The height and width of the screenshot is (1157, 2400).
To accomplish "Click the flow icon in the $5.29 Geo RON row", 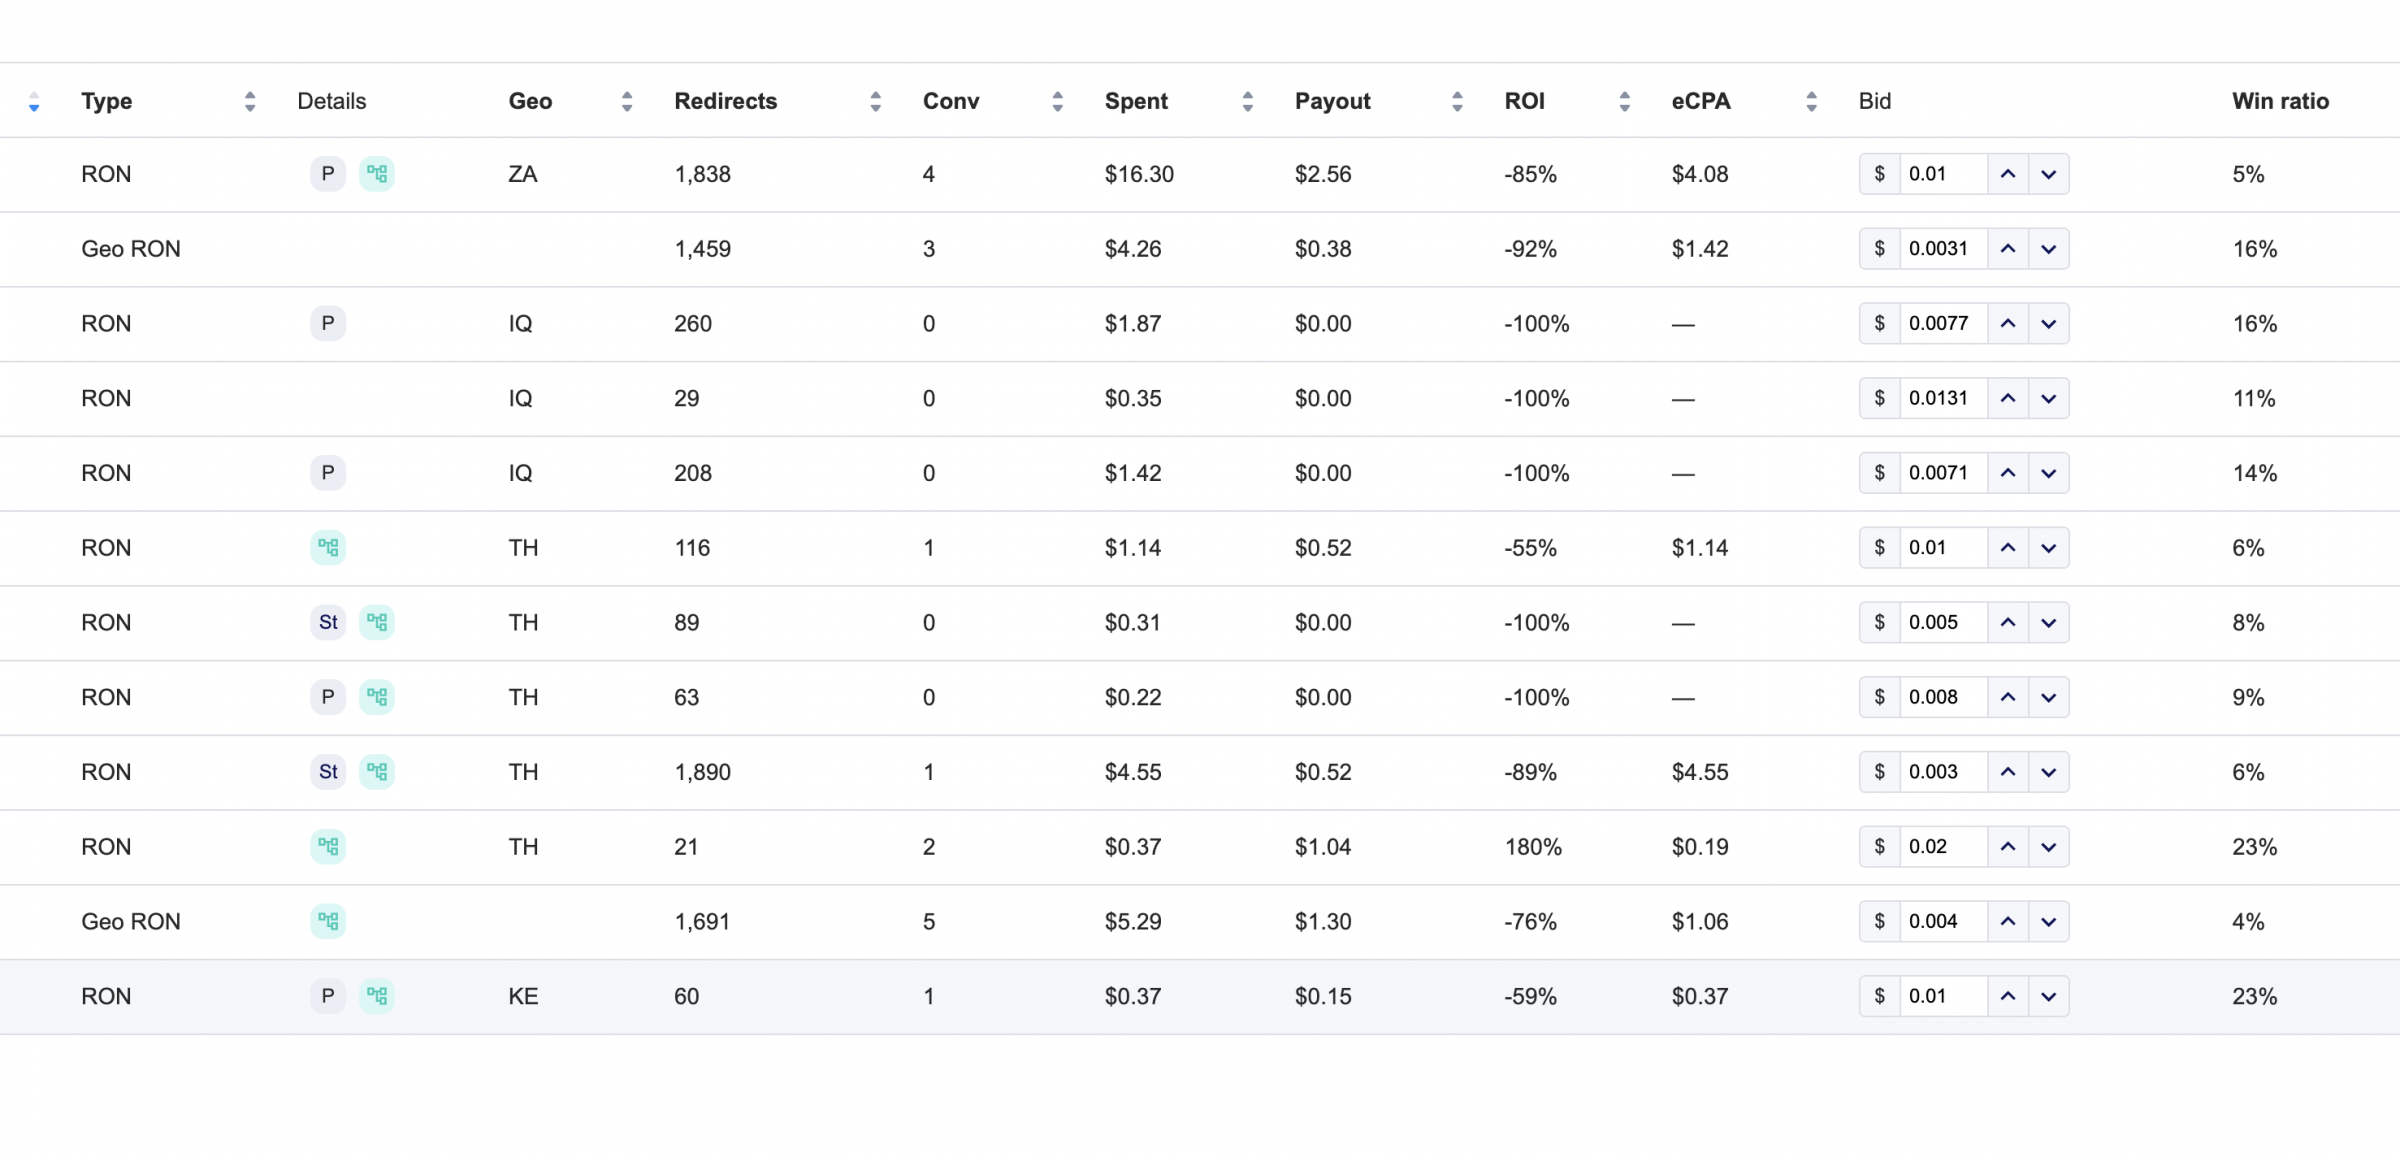I will coord(328,921).
